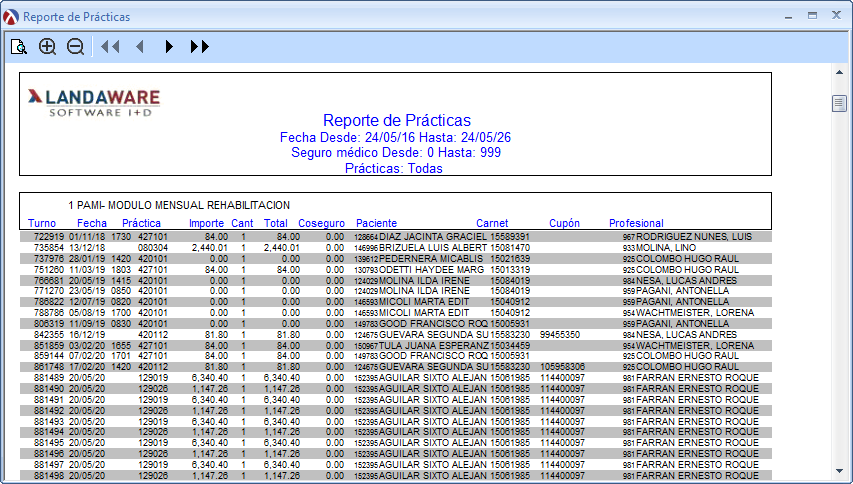
Task: Select turno 881489
Action: tap(49, 378)
